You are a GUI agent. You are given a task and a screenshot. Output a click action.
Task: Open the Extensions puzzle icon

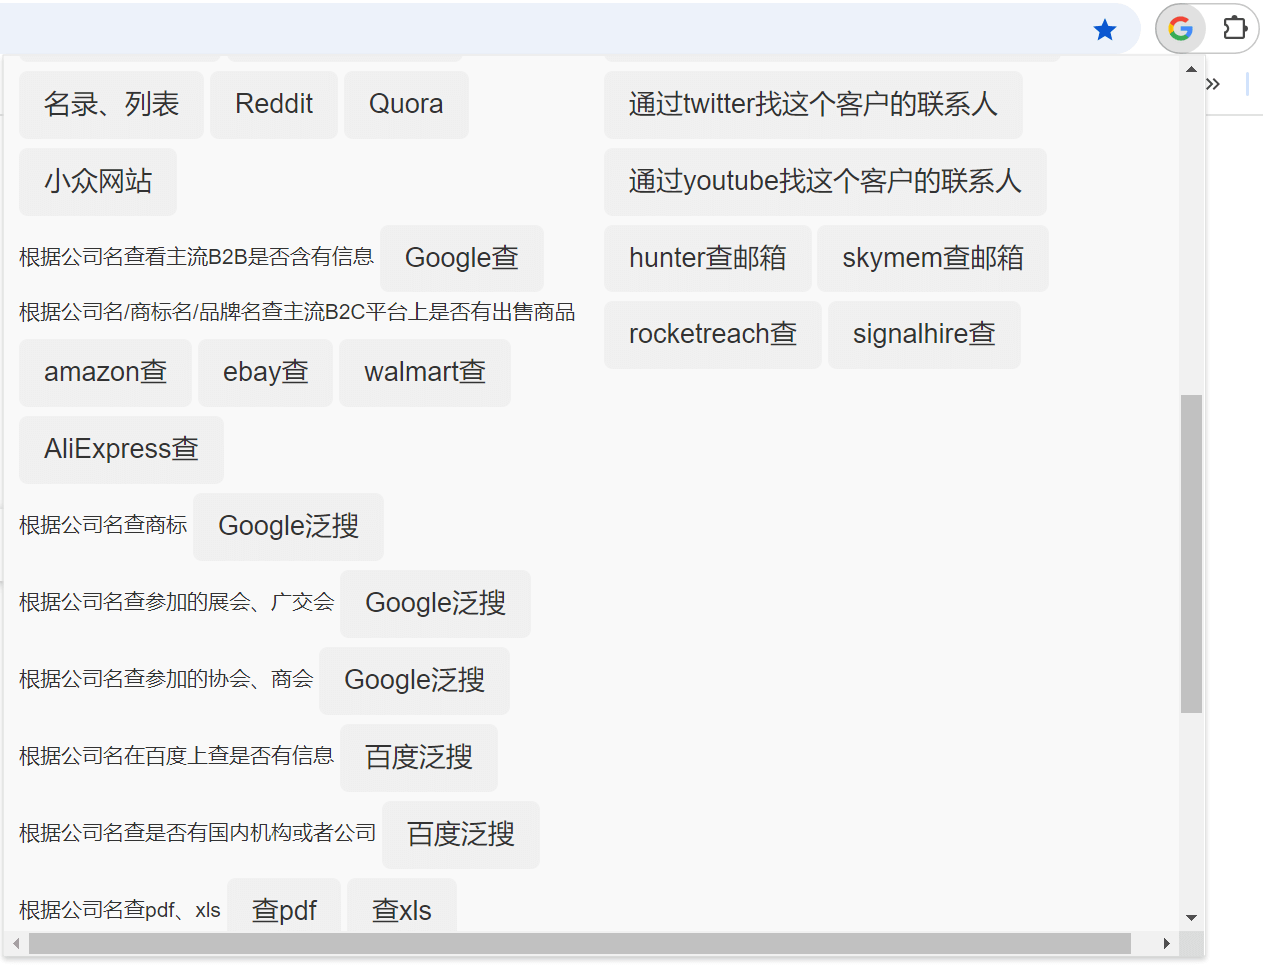[1236, 28]
